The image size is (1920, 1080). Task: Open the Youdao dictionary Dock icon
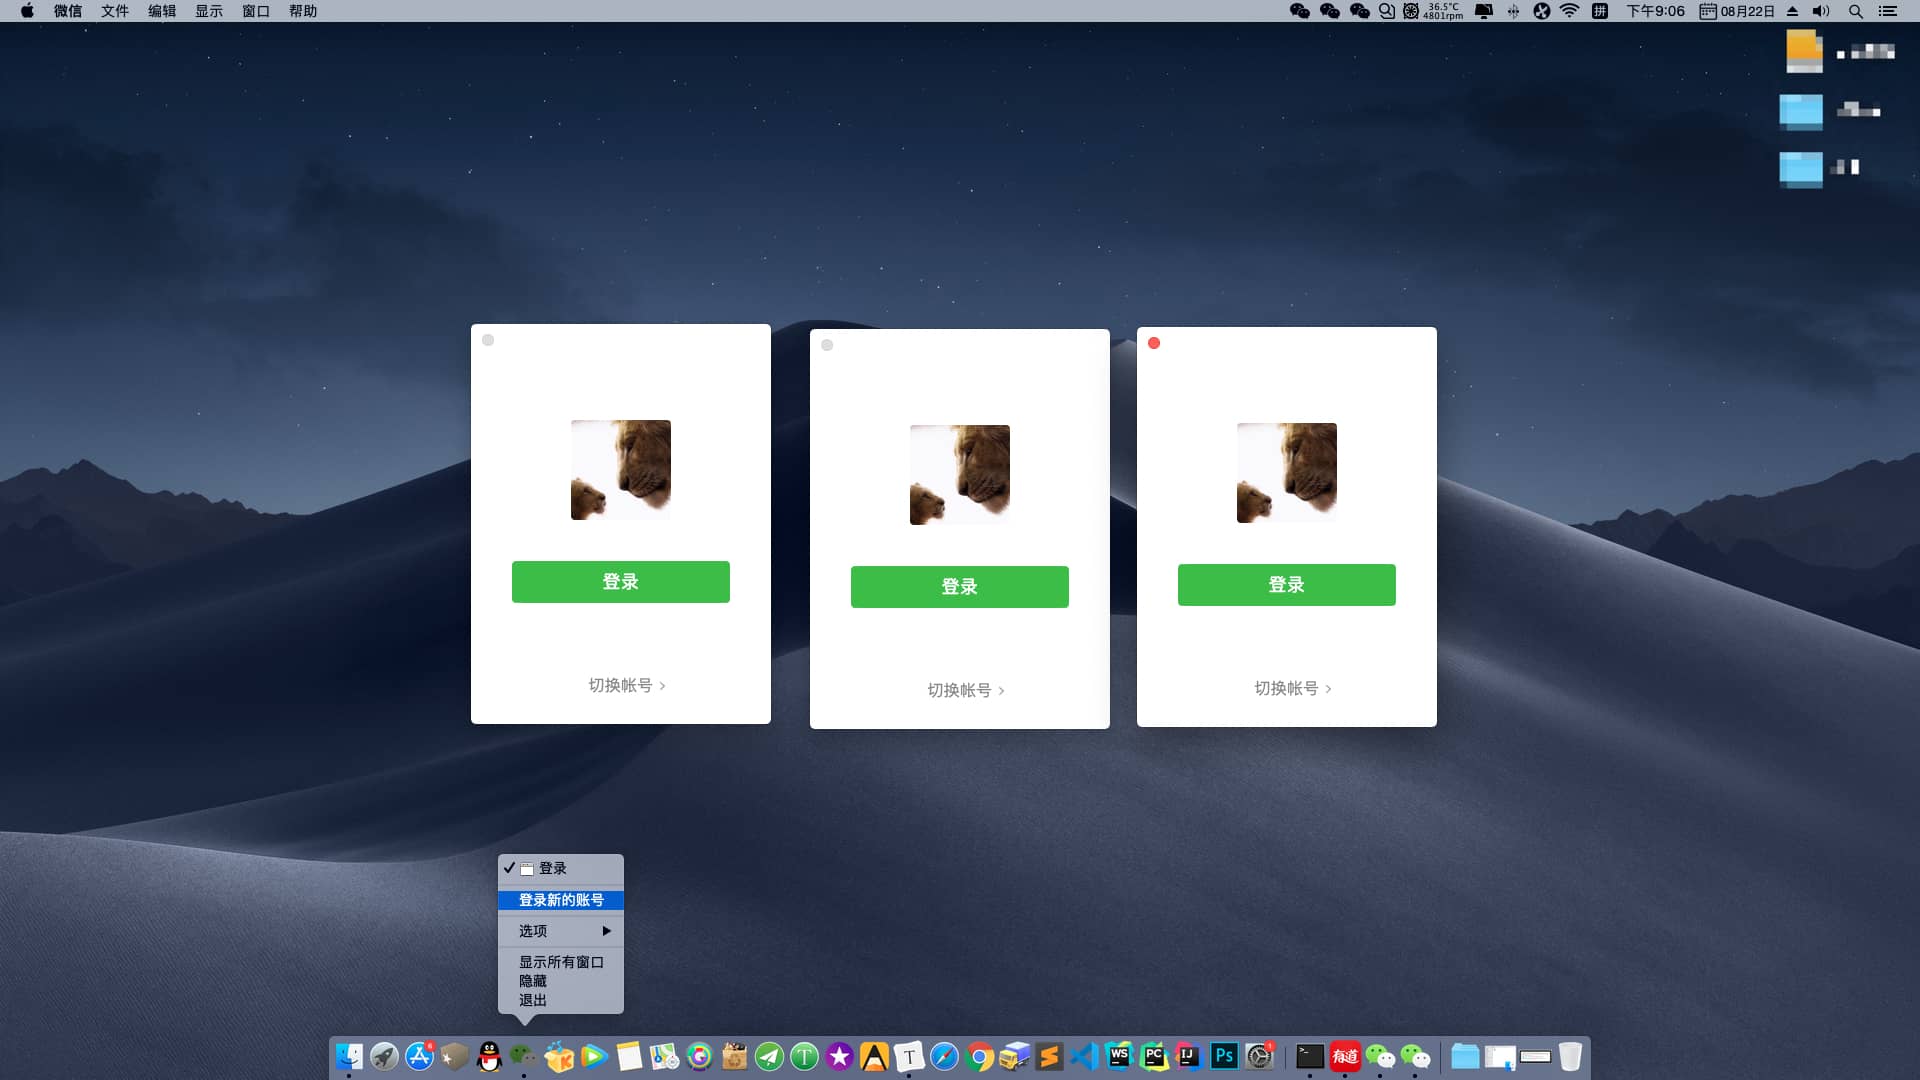pos(1345,1056)
